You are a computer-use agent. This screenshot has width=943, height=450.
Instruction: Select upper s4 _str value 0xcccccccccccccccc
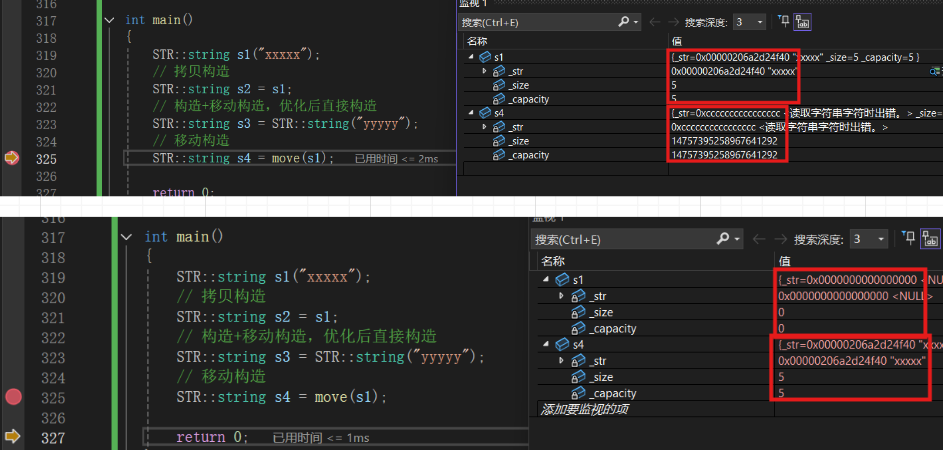point(713,128)
